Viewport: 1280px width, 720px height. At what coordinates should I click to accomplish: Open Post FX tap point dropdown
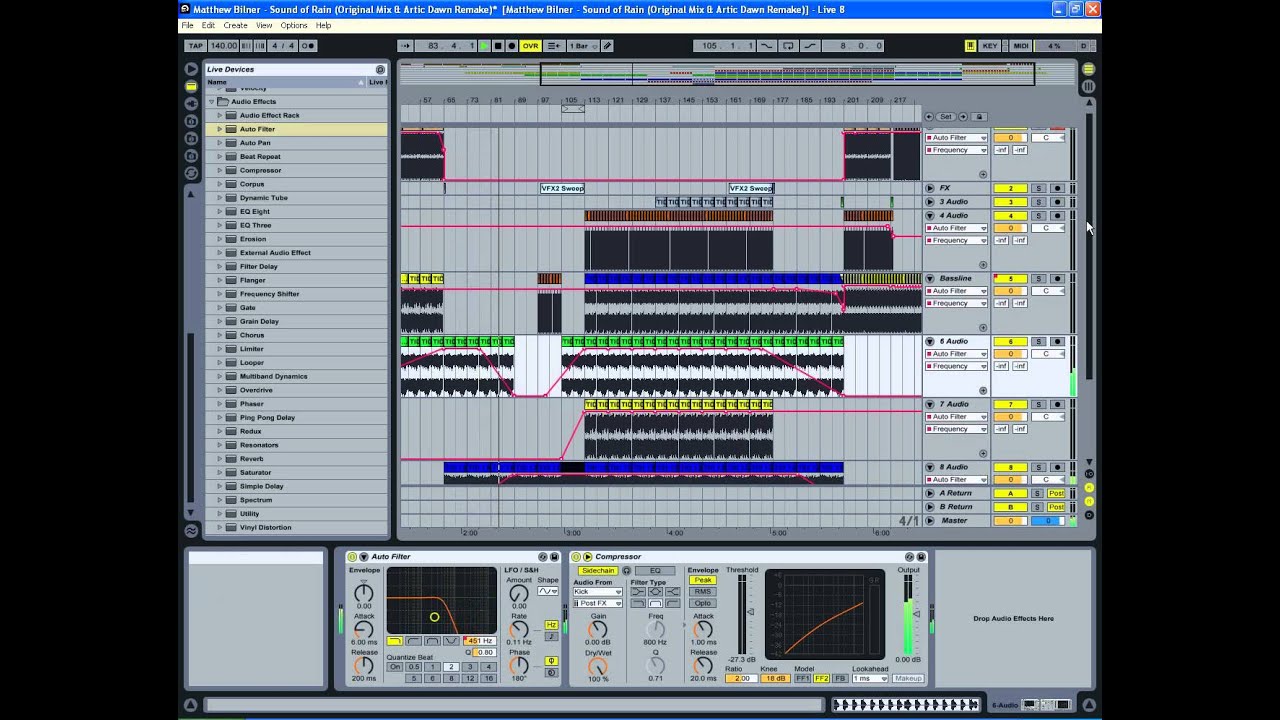597,603
